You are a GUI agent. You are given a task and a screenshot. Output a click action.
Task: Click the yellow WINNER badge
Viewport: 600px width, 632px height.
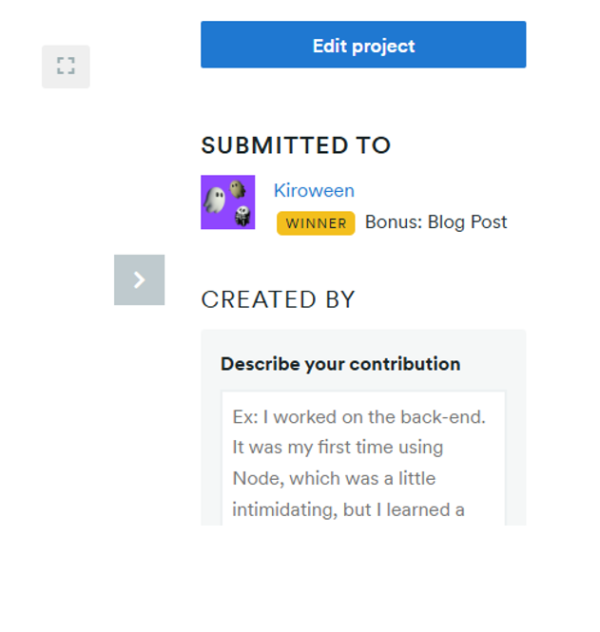[x=316, y=223]
